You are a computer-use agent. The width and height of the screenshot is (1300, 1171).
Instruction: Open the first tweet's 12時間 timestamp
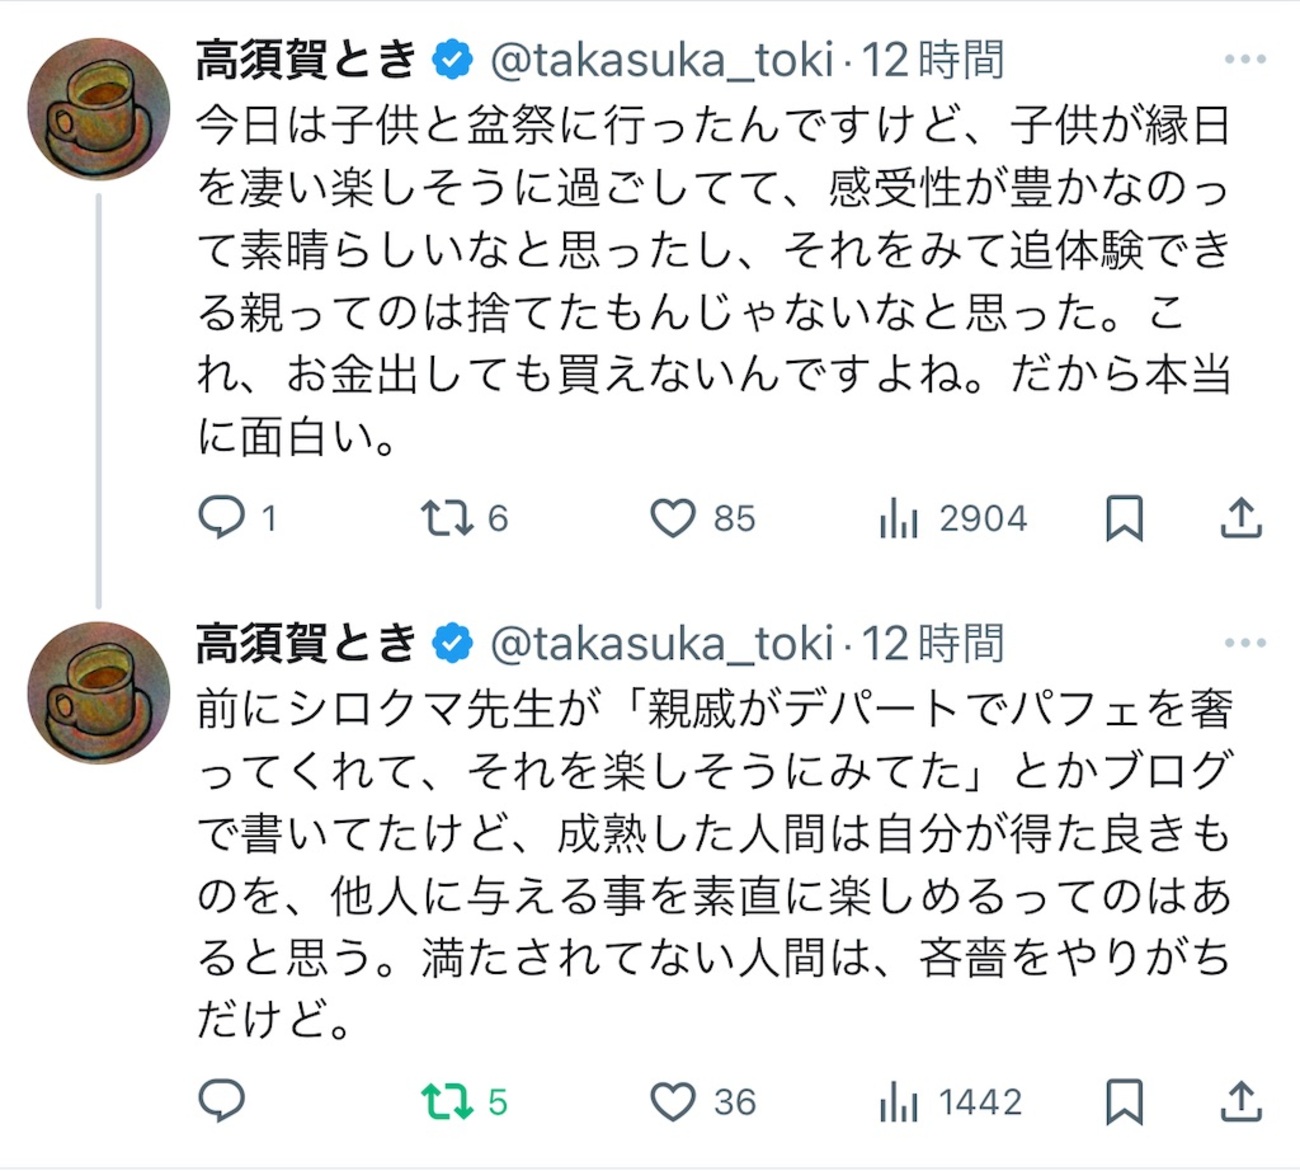(932, 60)
